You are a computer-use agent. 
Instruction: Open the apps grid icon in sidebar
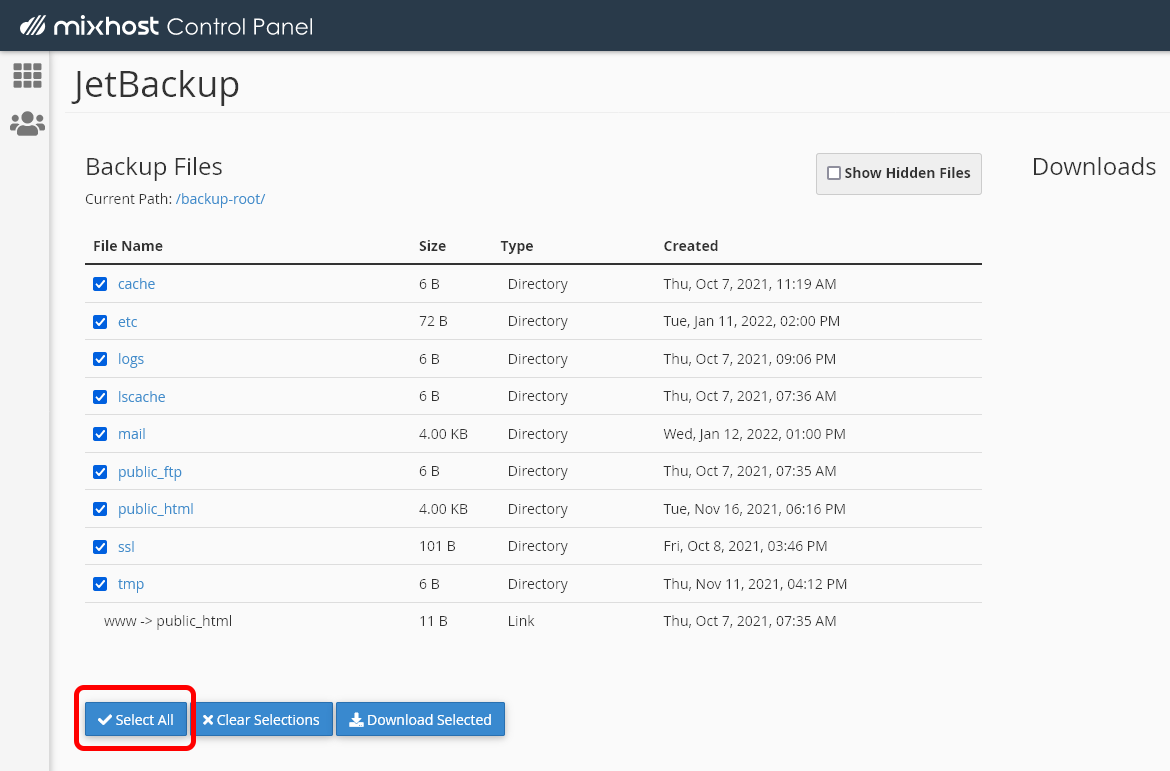click(27, 75)
